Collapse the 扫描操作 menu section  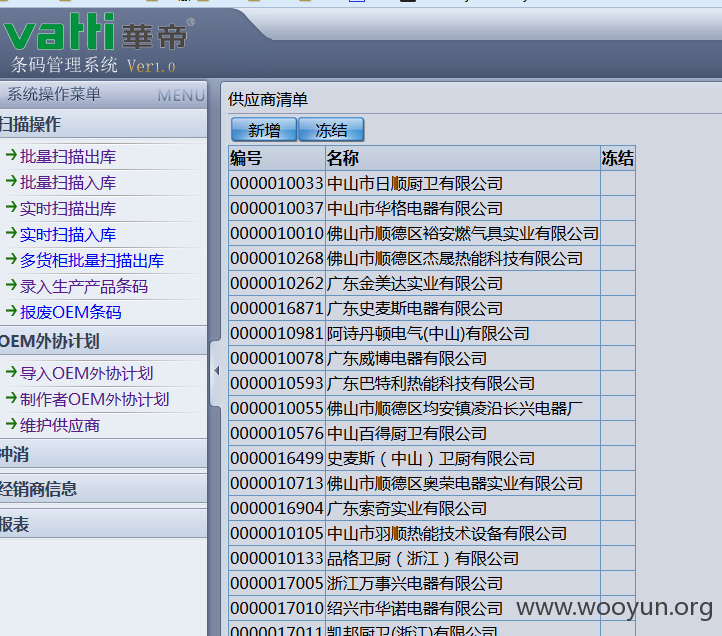pyautogui.click(x=103, y=124)
